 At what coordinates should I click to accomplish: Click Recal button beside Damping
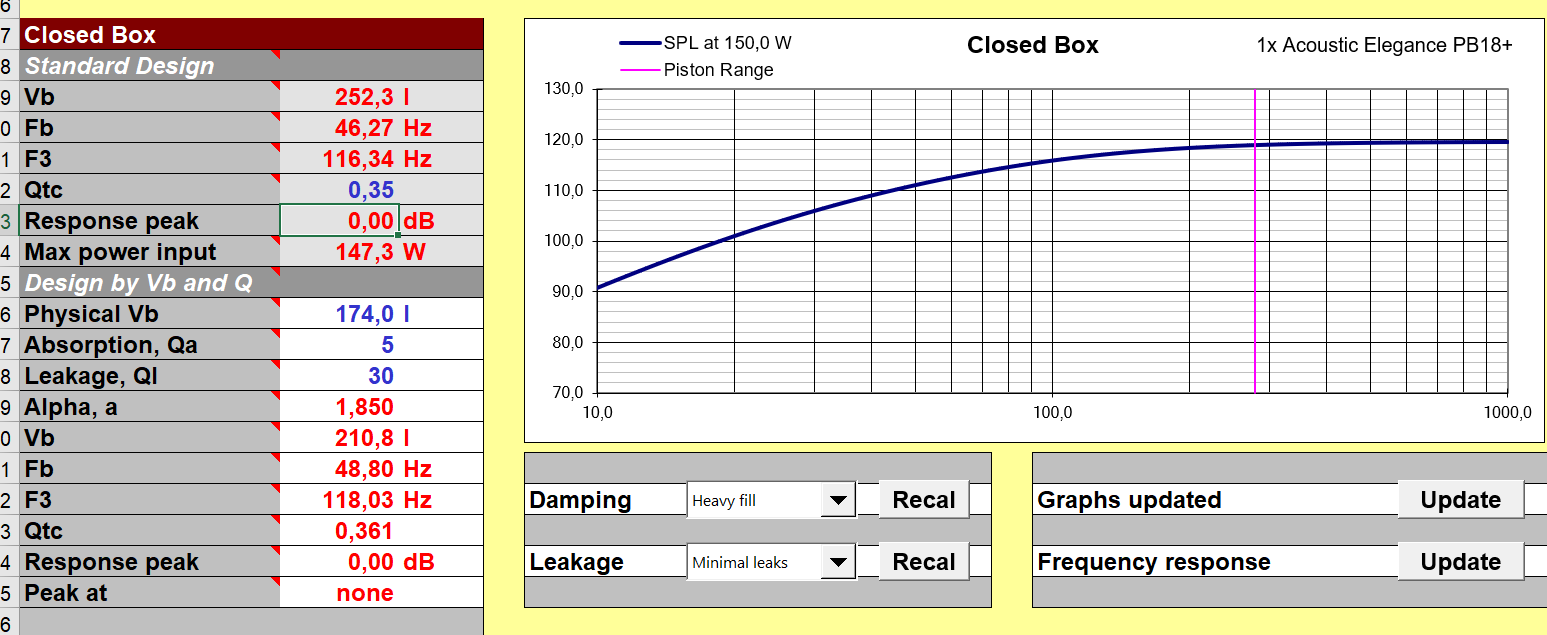(x=924, y=500)
